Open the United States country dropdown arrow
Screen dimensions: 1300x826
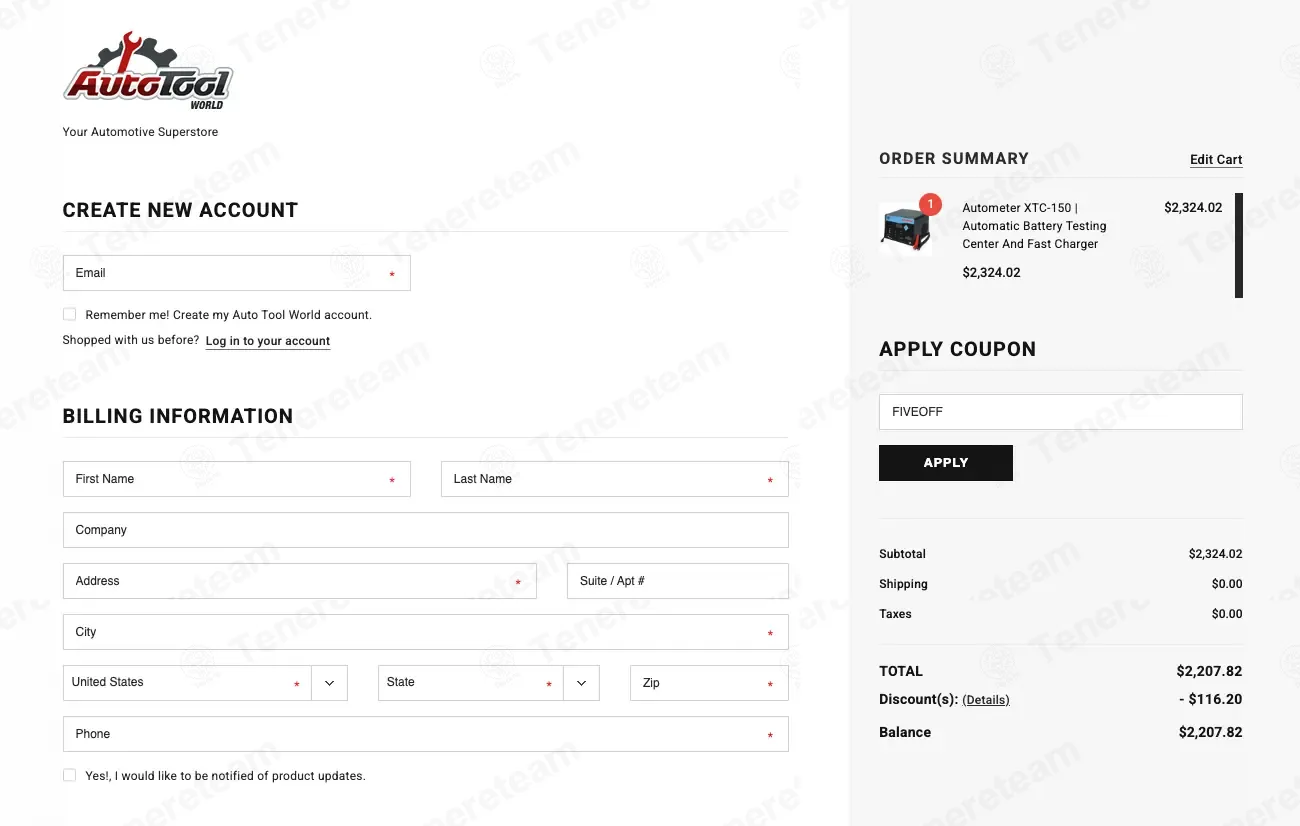(329, 683)
